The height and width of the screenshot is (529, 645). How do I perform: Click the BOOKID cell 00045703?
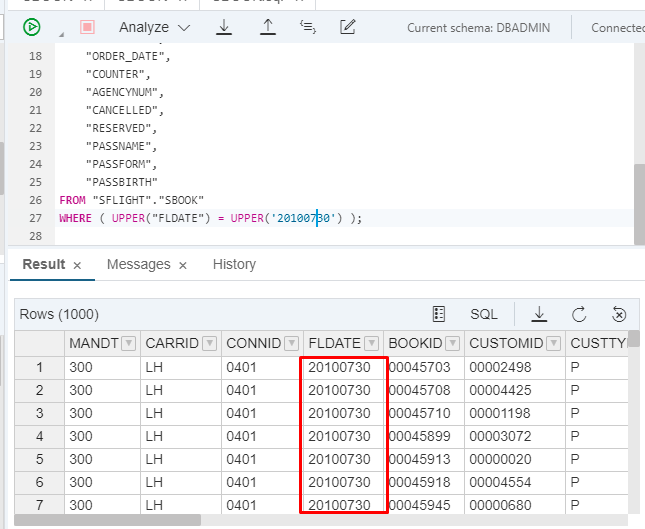[425, 367]
